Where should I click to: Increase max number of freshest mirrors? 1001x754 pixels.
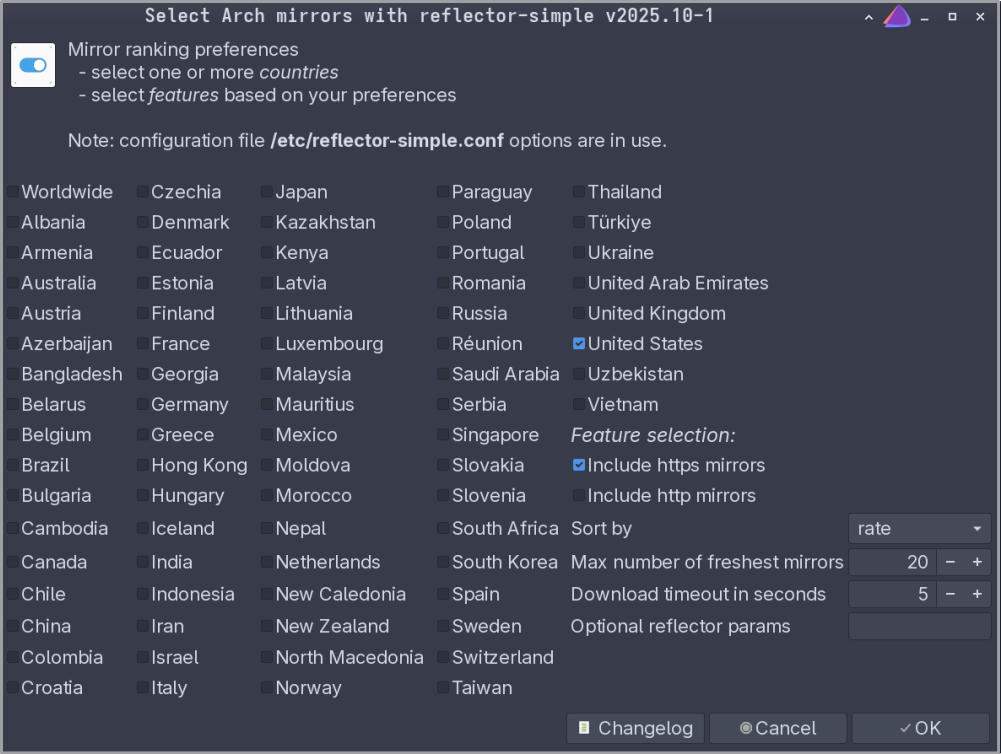click(977, 562)
